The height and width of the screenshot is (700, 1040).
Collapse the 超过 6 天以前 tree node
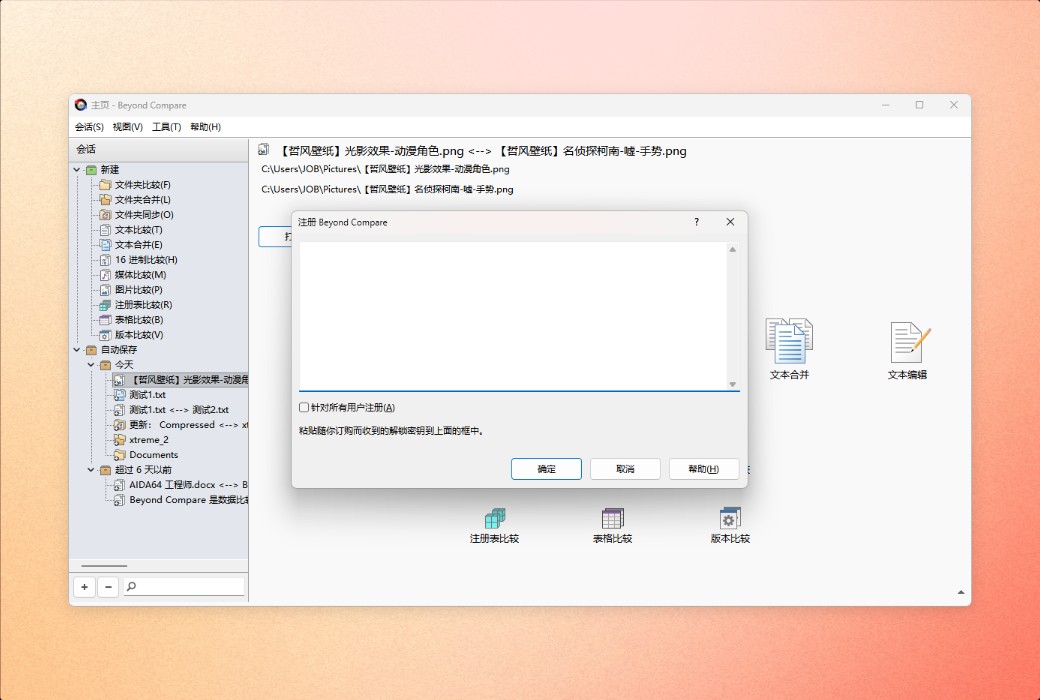pyautogui.click(x=92, y=470)
